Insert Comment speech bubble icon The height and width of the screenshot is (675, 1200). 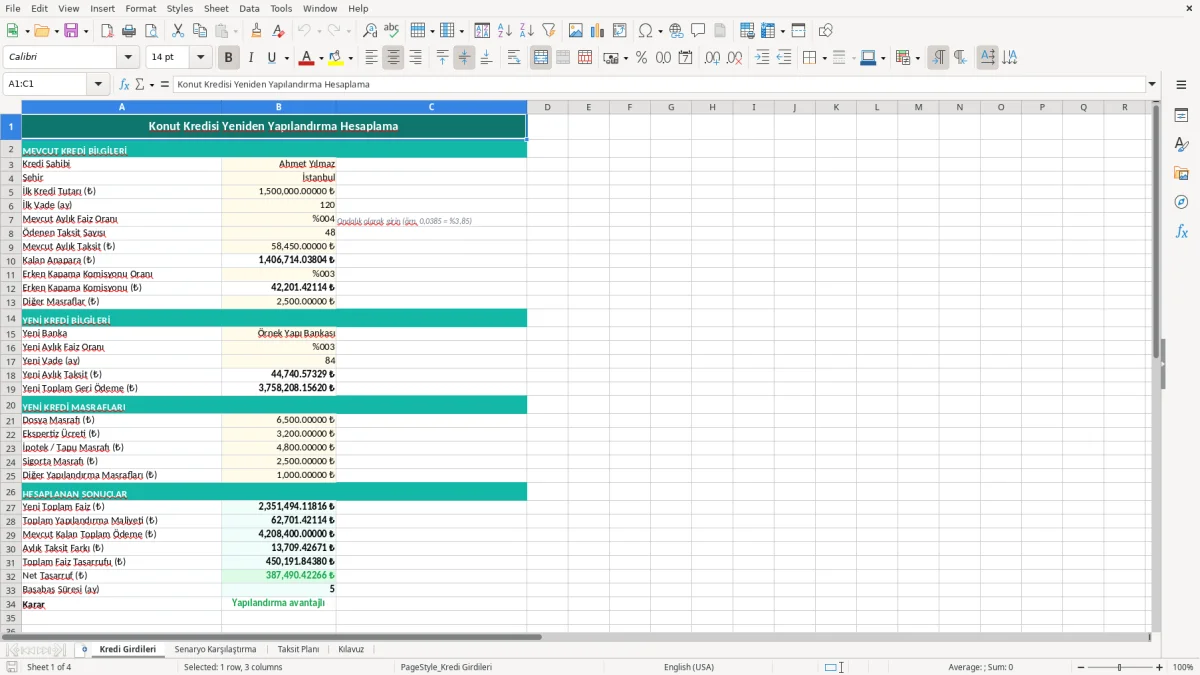click(x=698, y=31)
